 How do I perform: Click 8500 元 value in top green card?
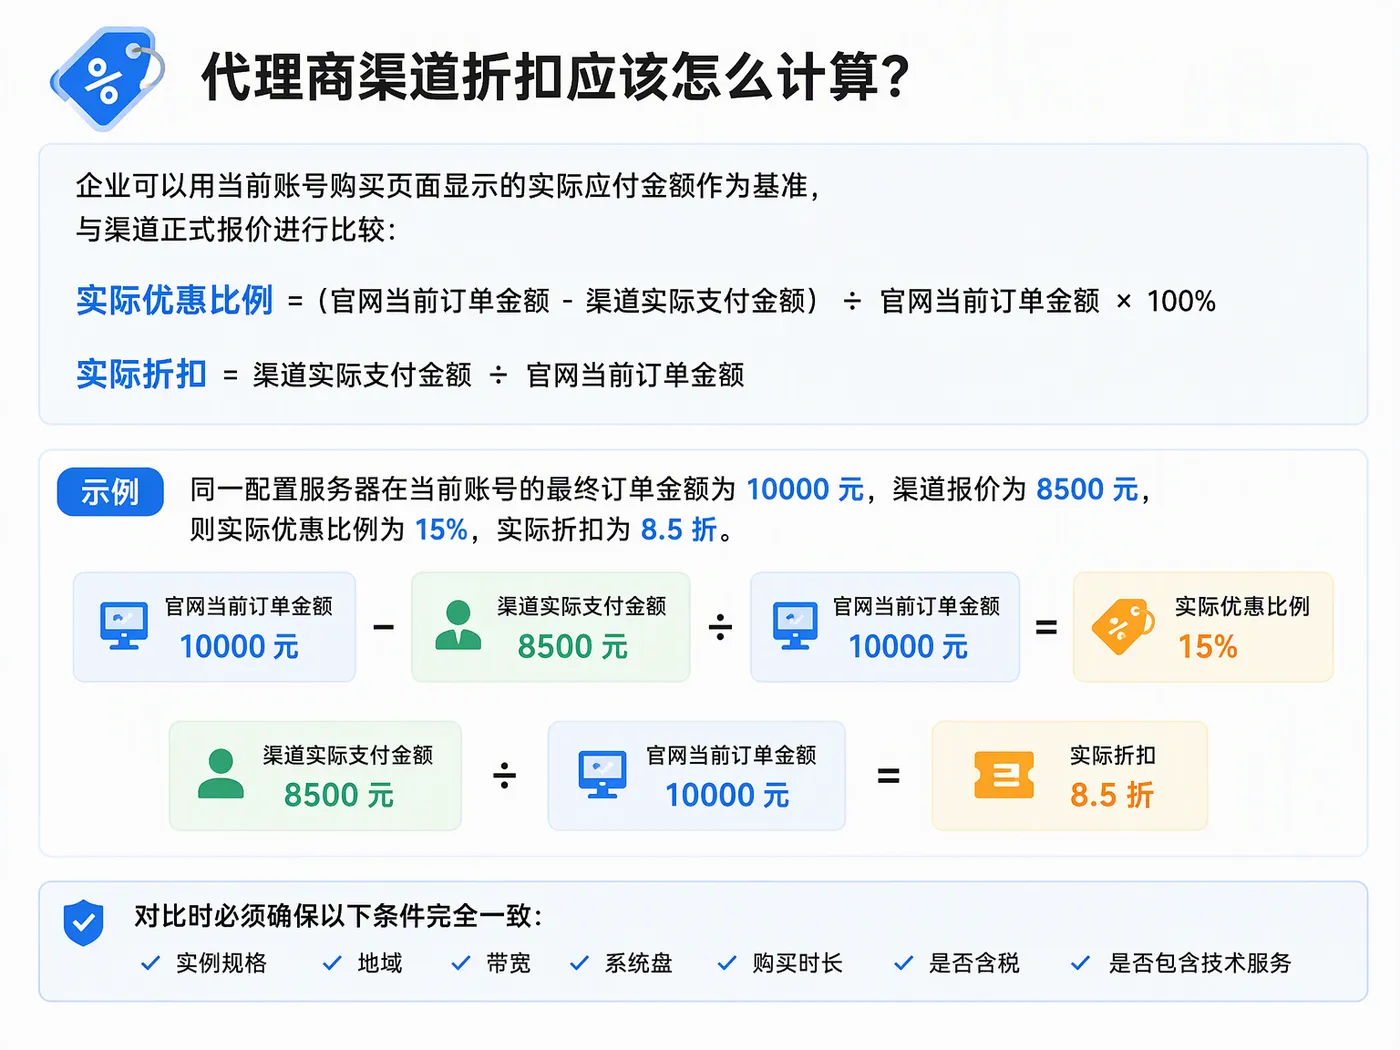(572, 647)
